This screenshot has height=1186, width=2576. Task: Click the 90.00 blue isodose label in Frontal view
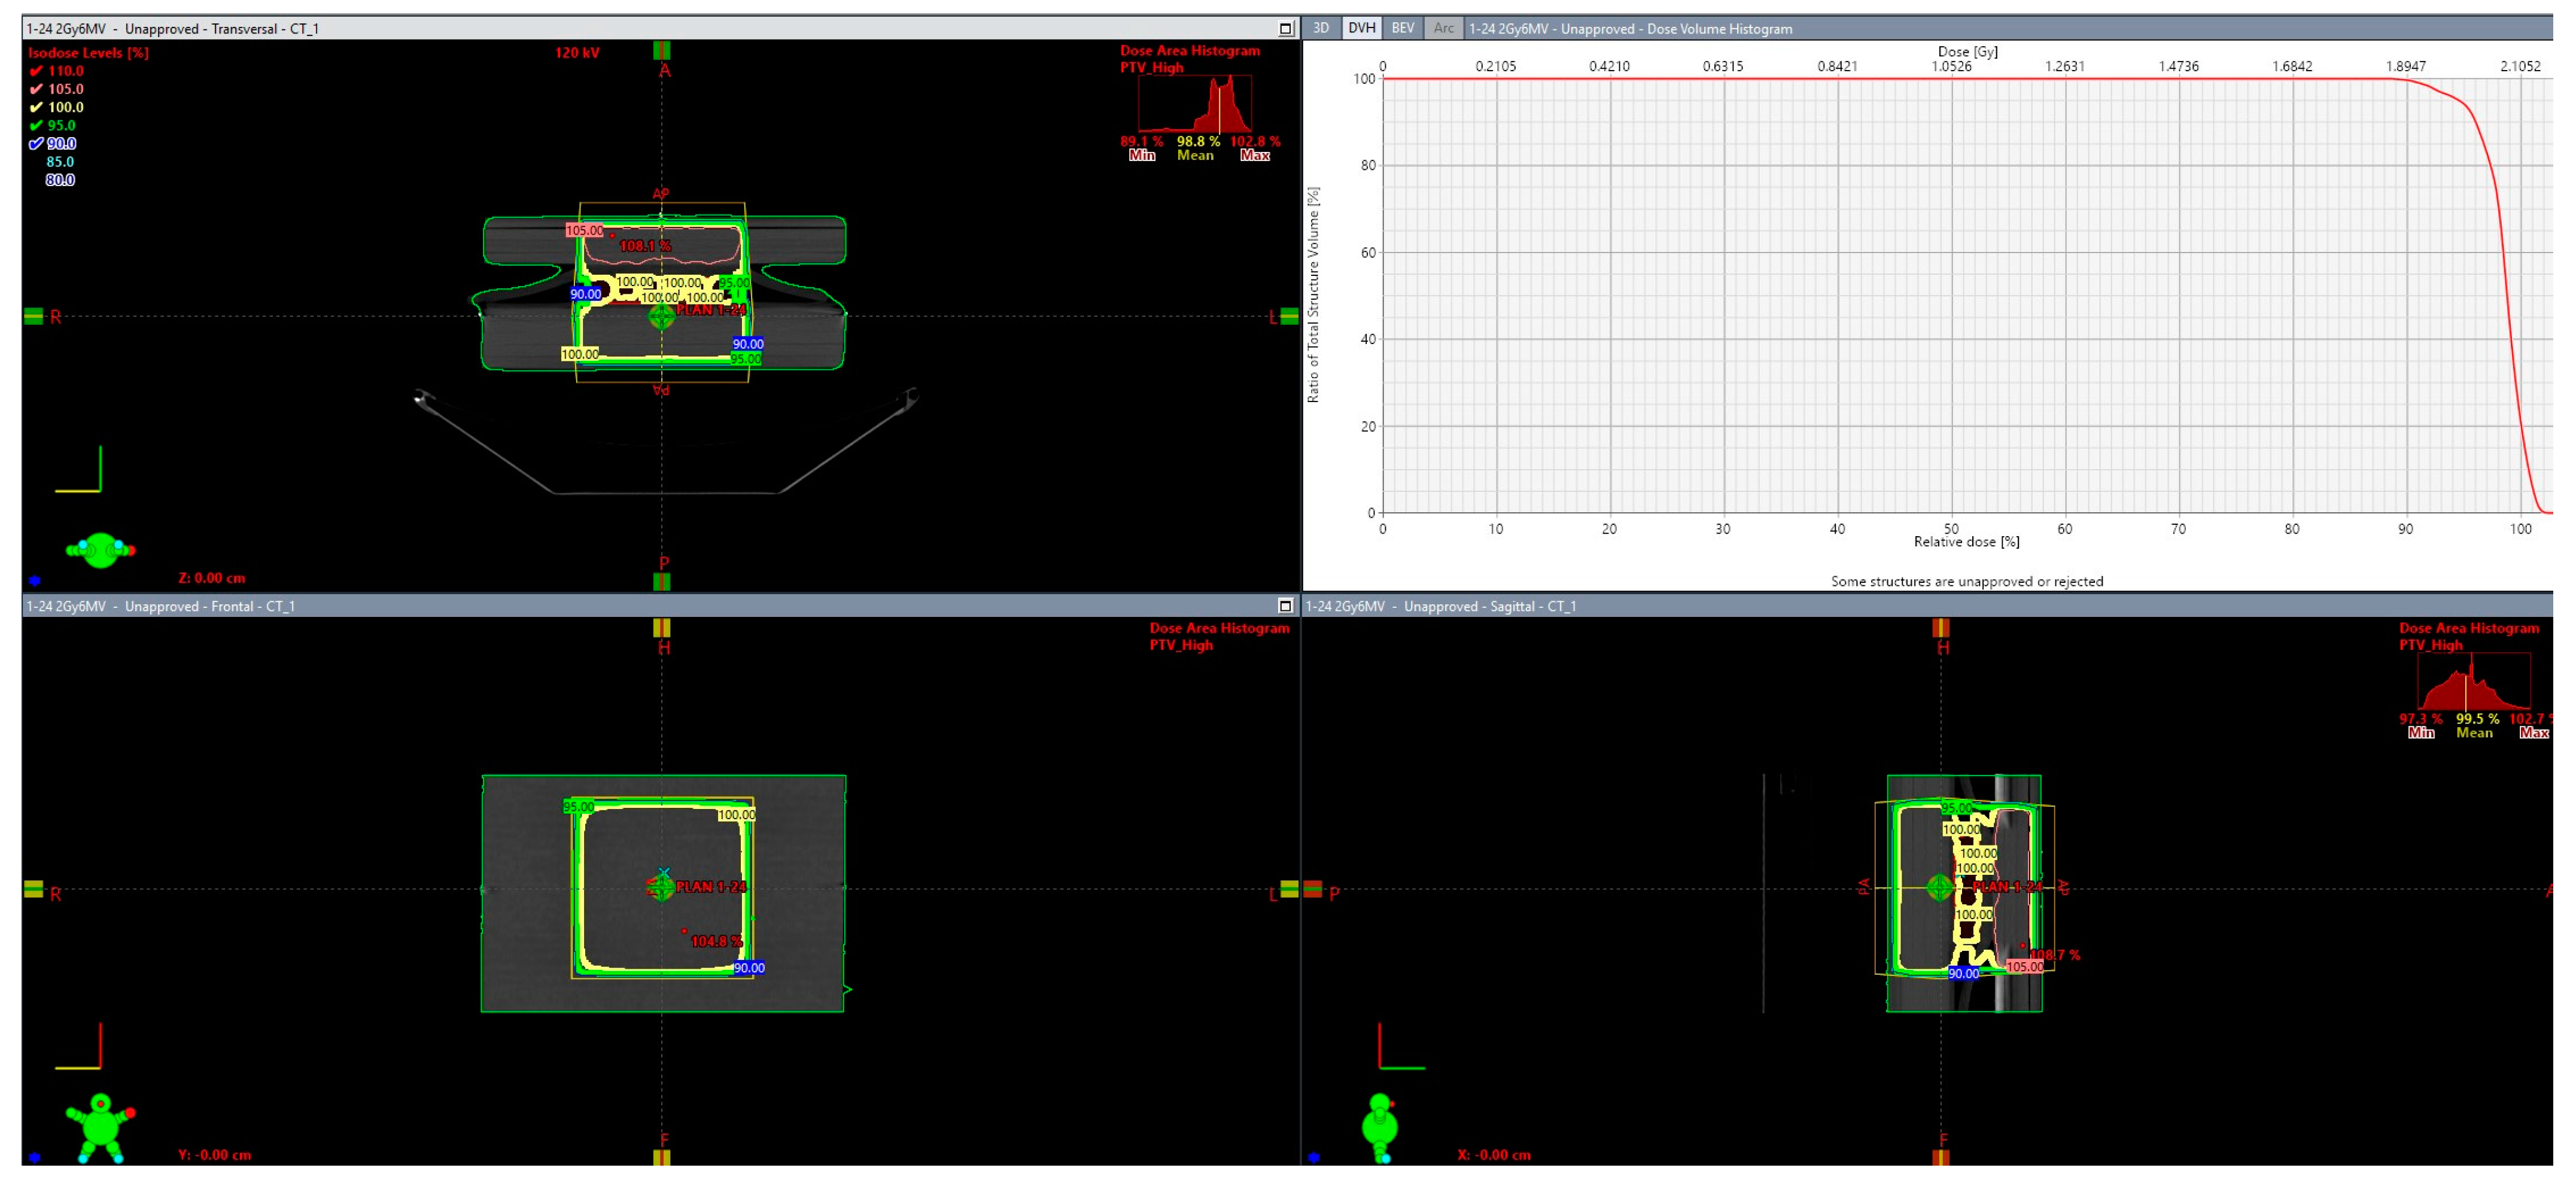tap(749, 968)
